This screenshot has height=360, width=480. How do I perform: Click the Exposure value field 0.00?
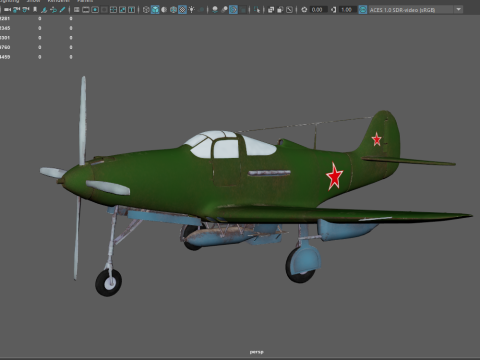point(318,10)
